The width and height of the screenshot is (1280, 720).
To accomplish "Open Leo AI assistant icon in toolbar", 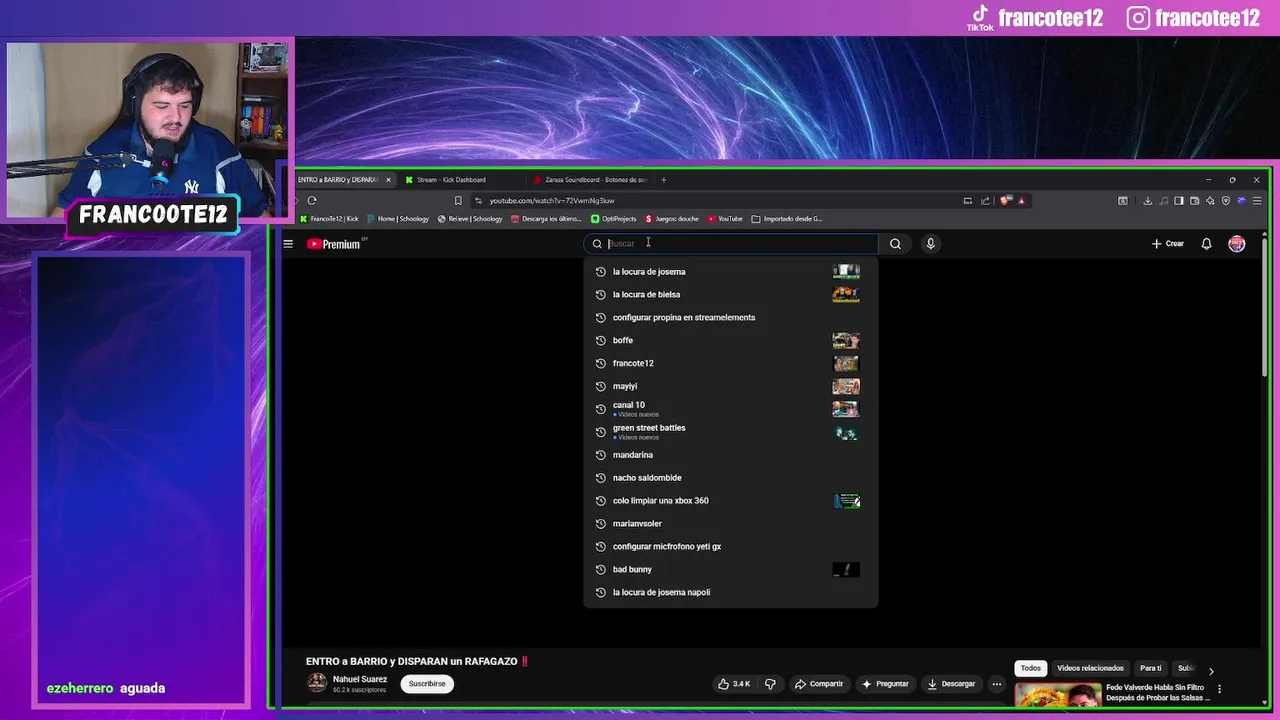I will click(x=1210, y=200).
